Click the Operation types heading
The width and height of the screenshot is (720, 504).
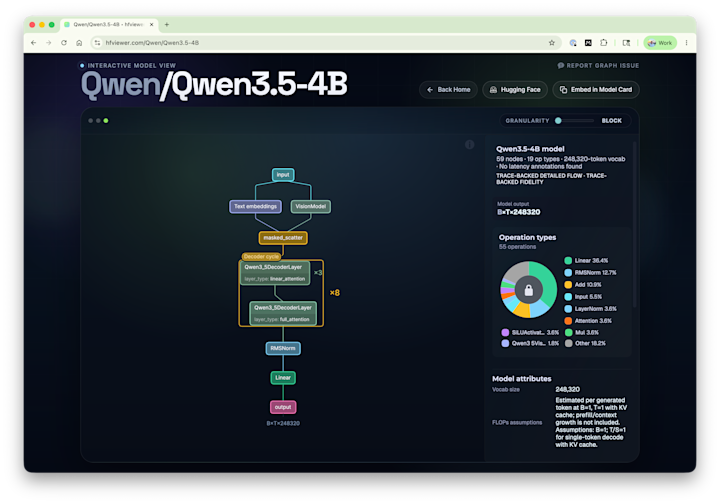click(527, 237)
